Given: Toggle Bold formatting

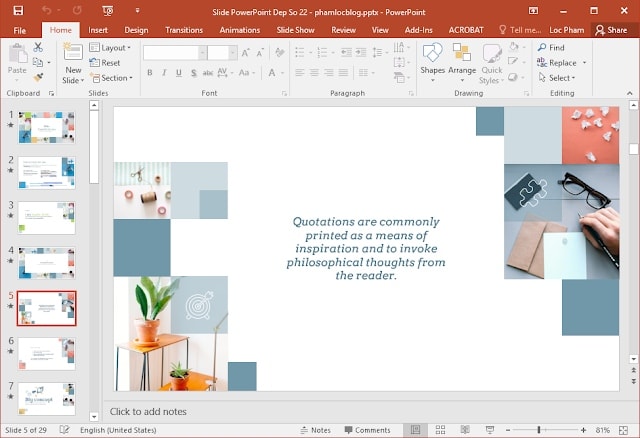Looking at the screenshot, I should click(x=150, y=73).
